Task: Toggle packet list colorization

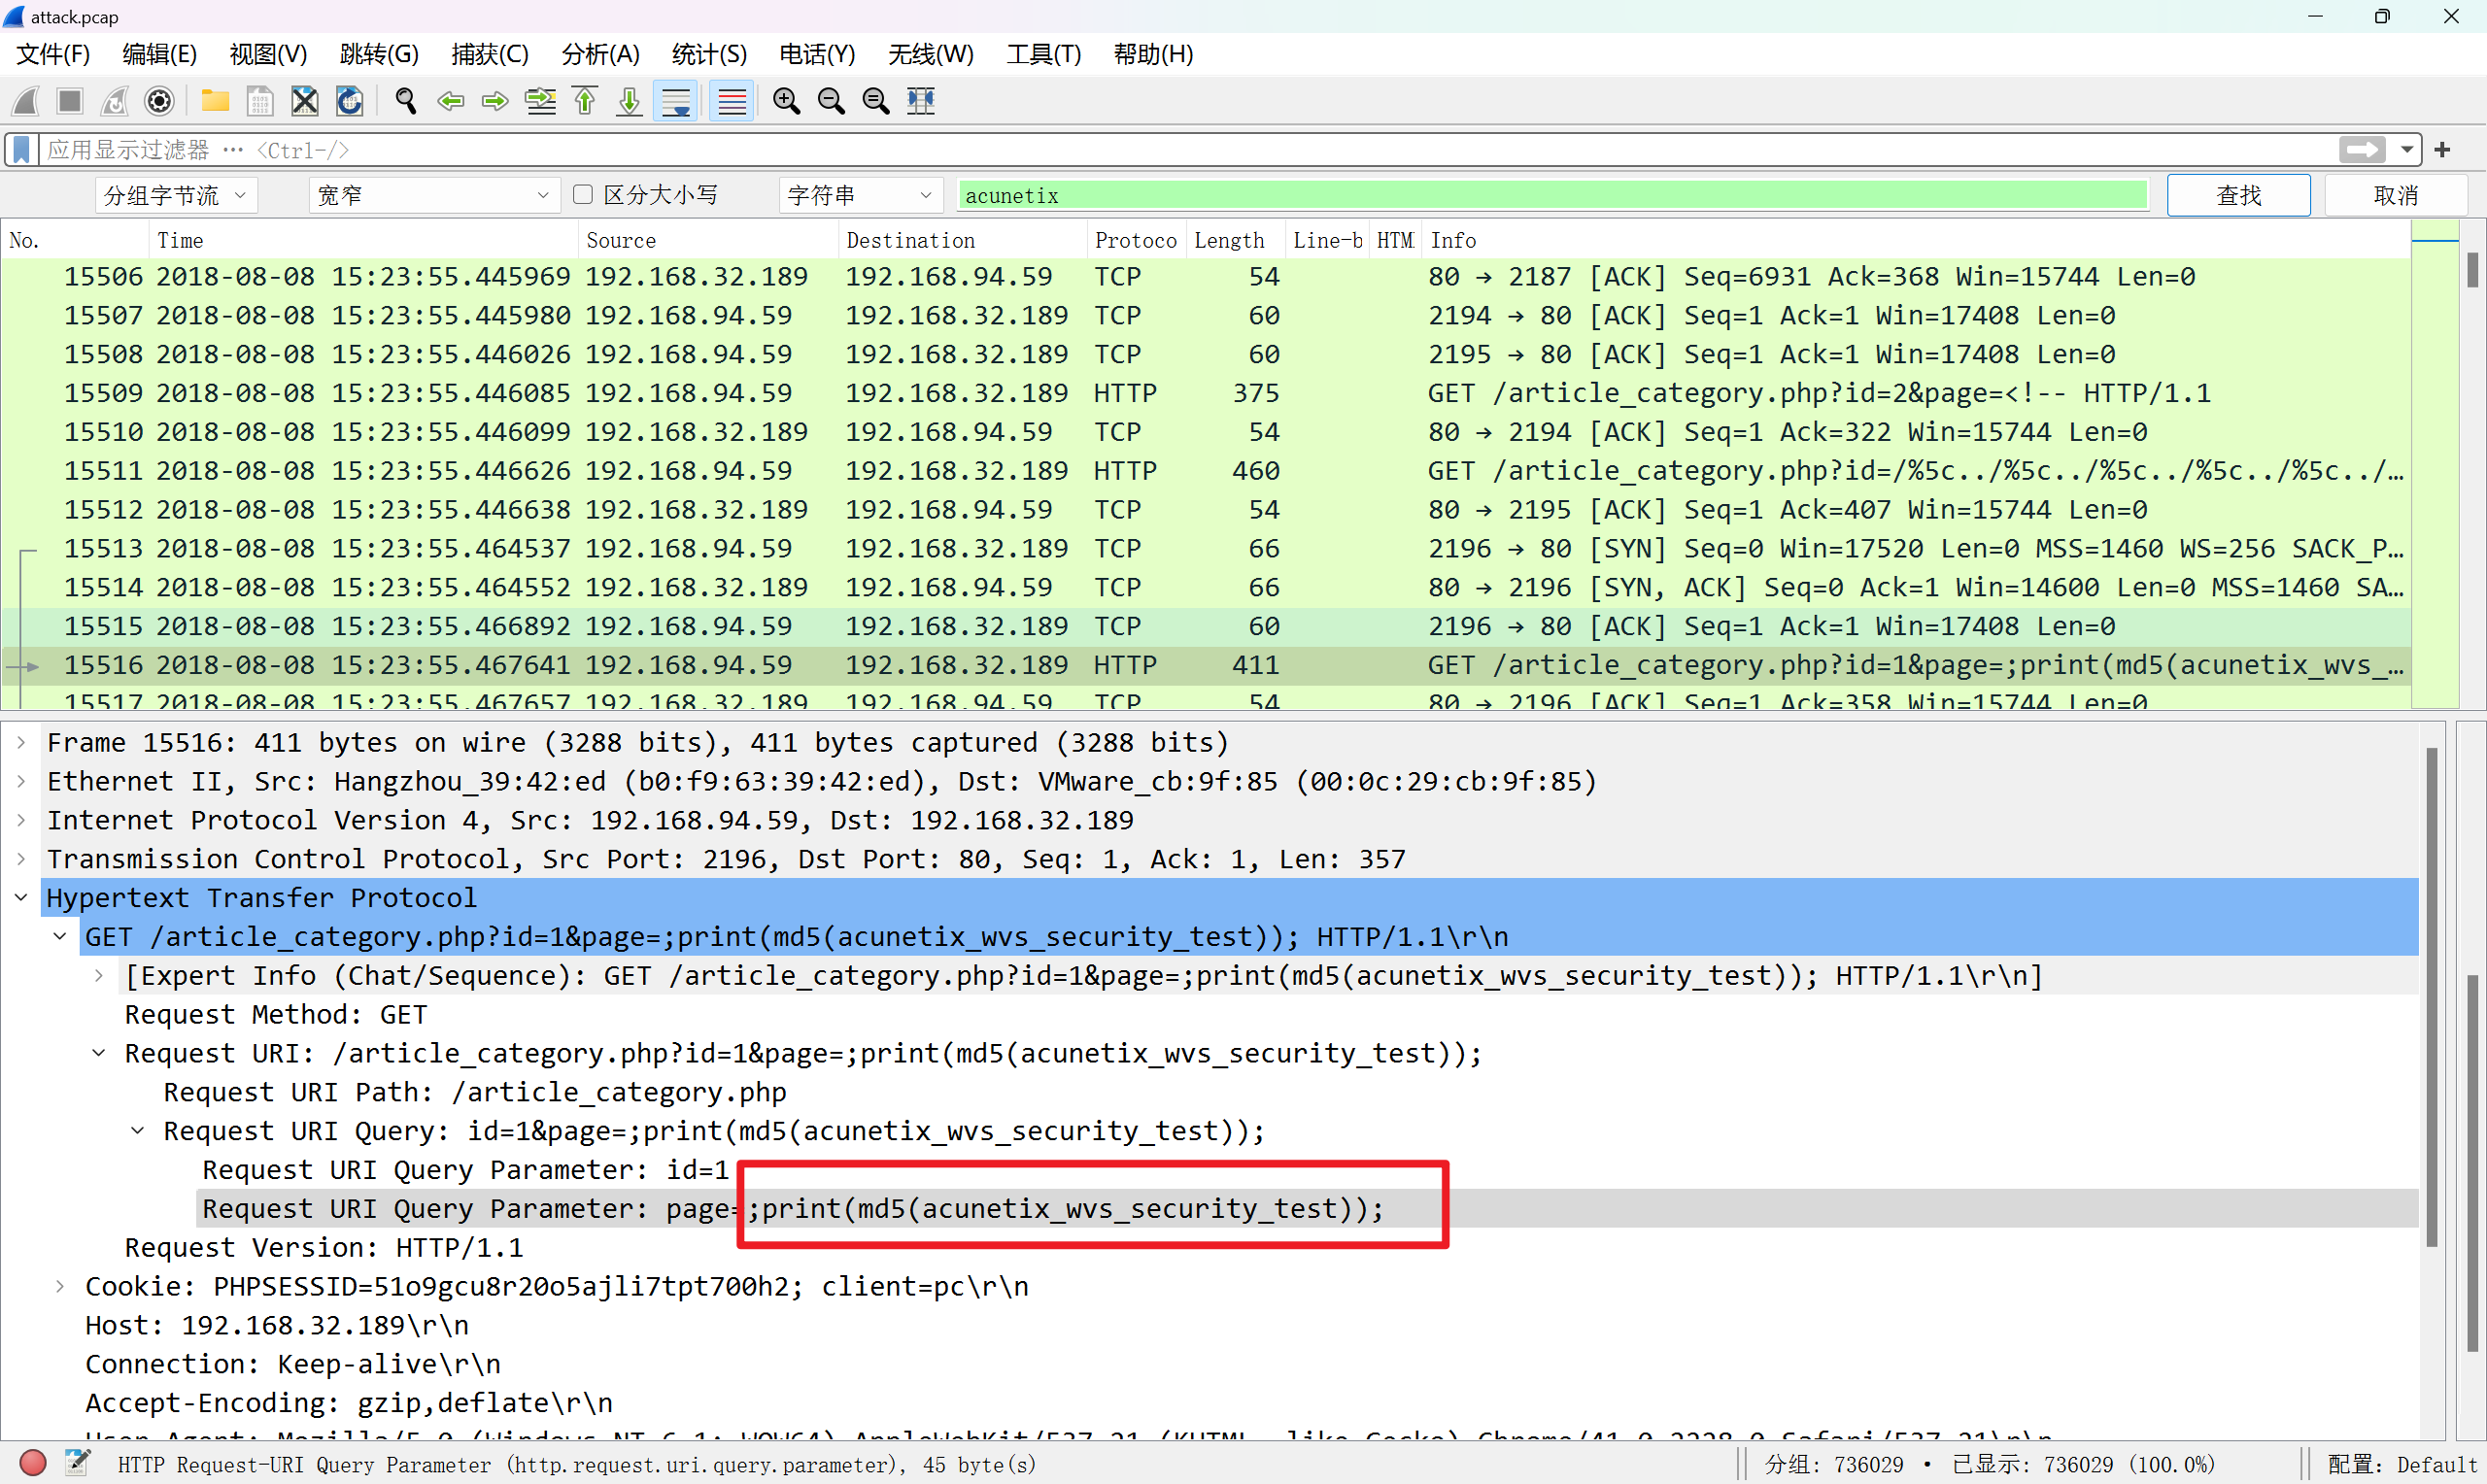Action: pyautogui.click(x=732, y=101)
